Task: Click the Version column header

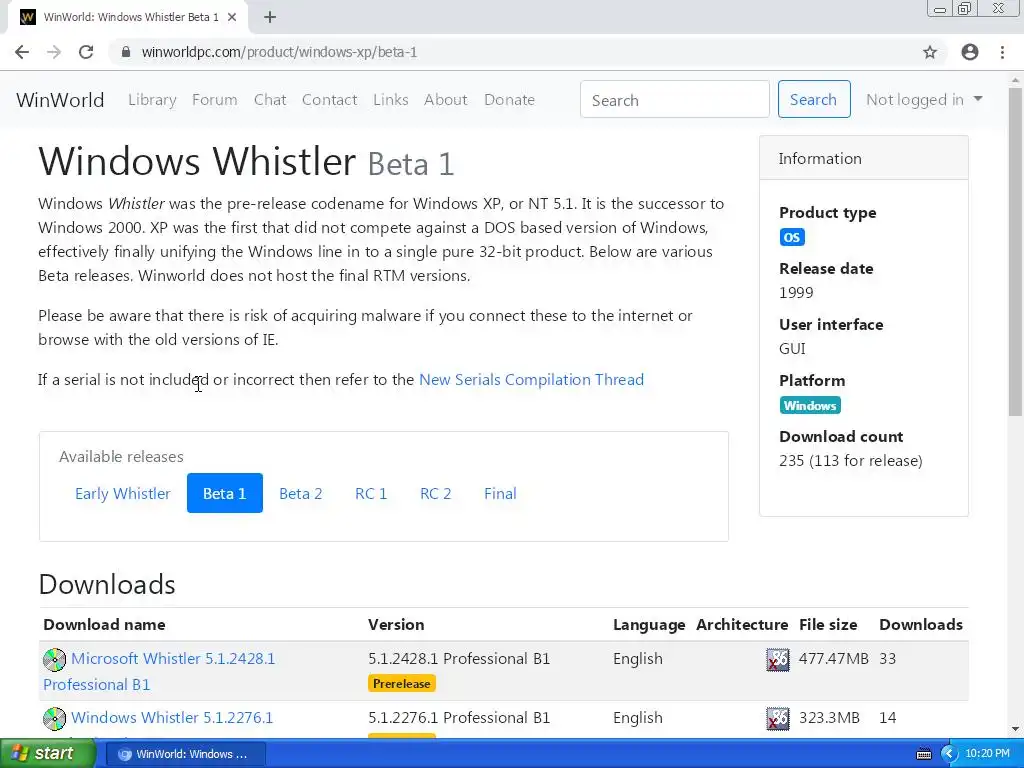Action: tap(396, 625)
